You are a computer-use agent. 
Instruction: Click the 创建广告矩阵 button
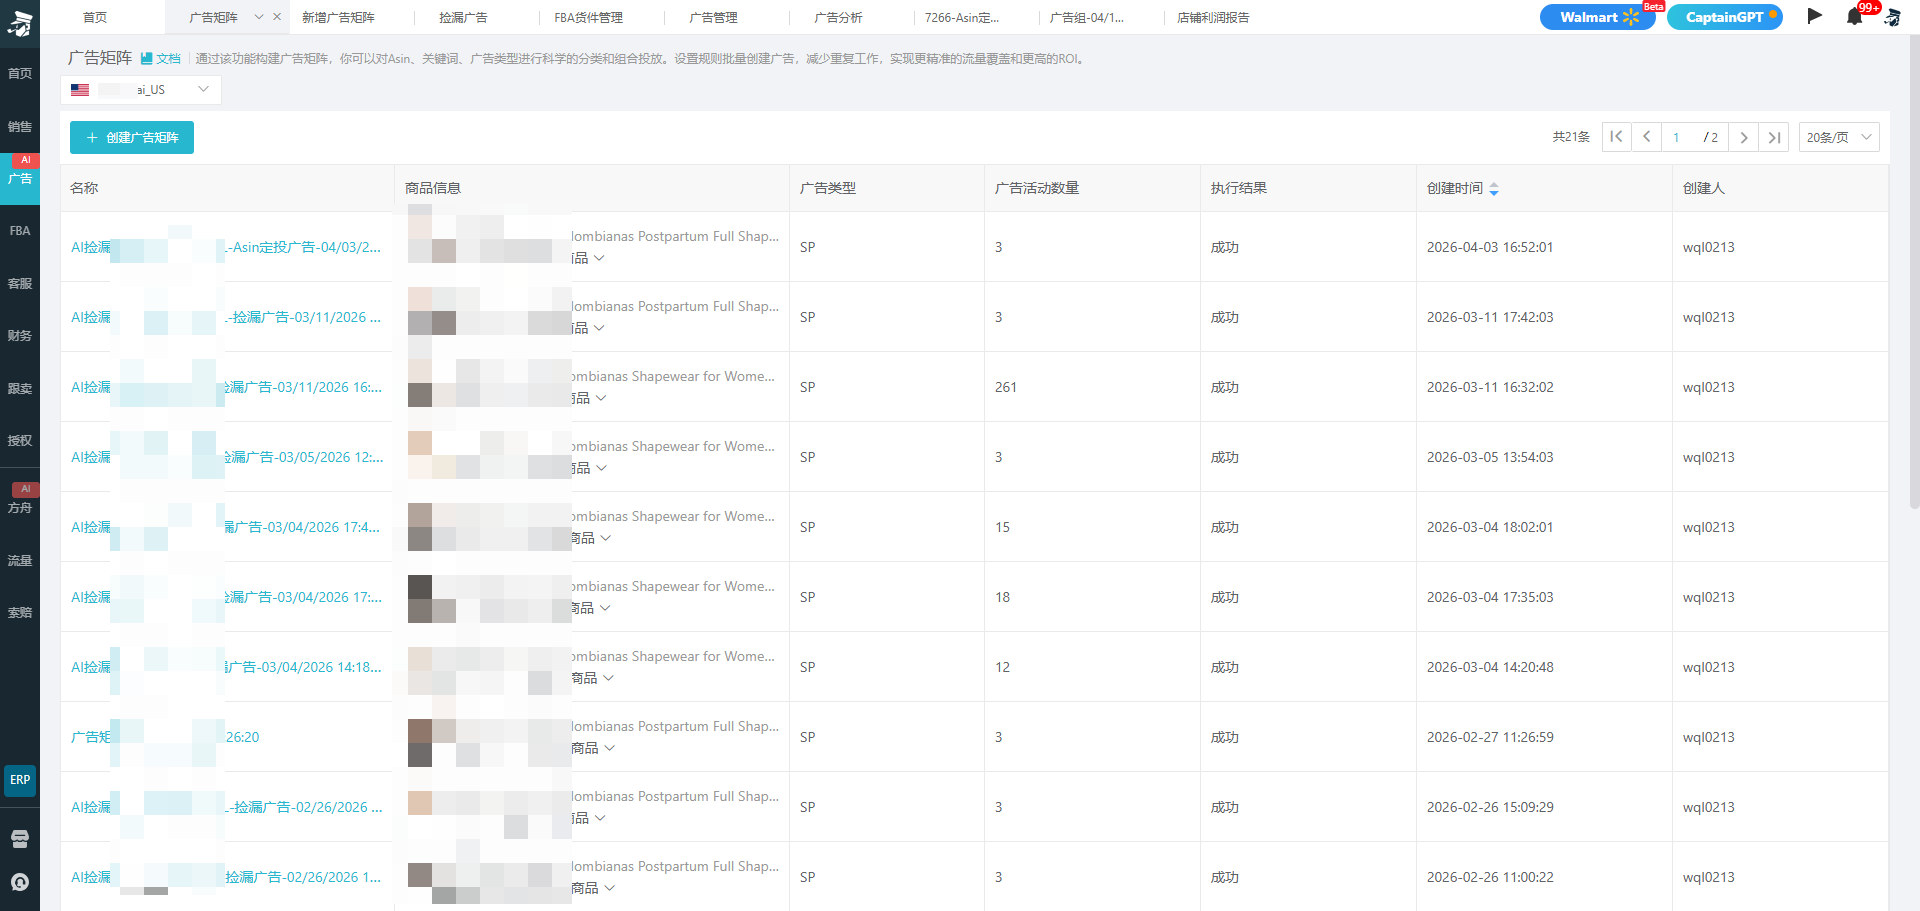(x=132, y=137)
